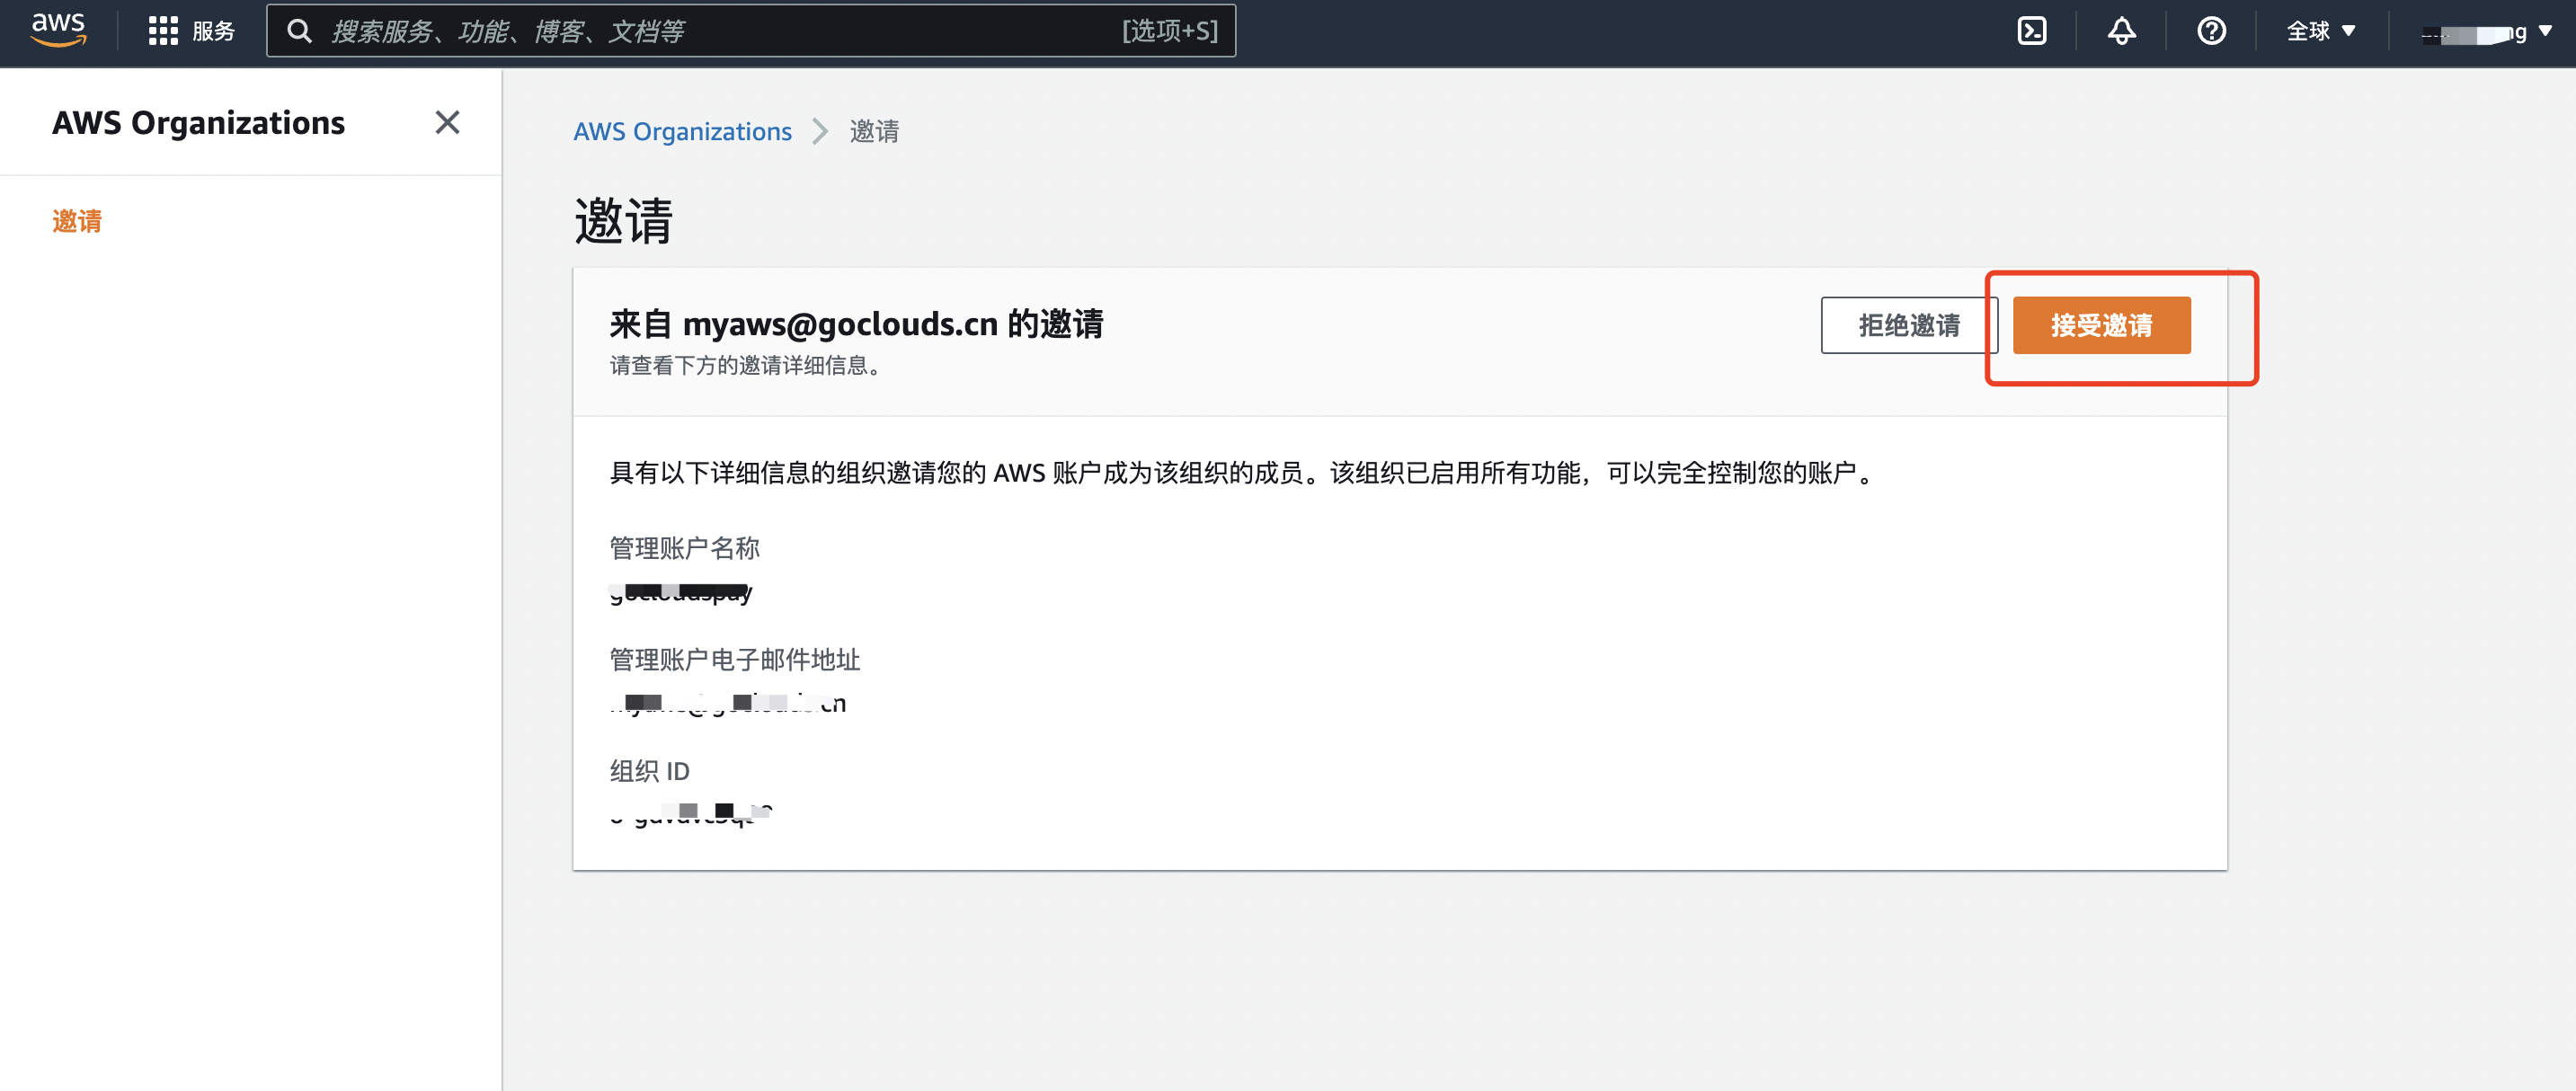Click the '请查看下方的邀请详细信息' subtitle
Viewport: 2576px width, 1091px height.
tap(744, 365)
